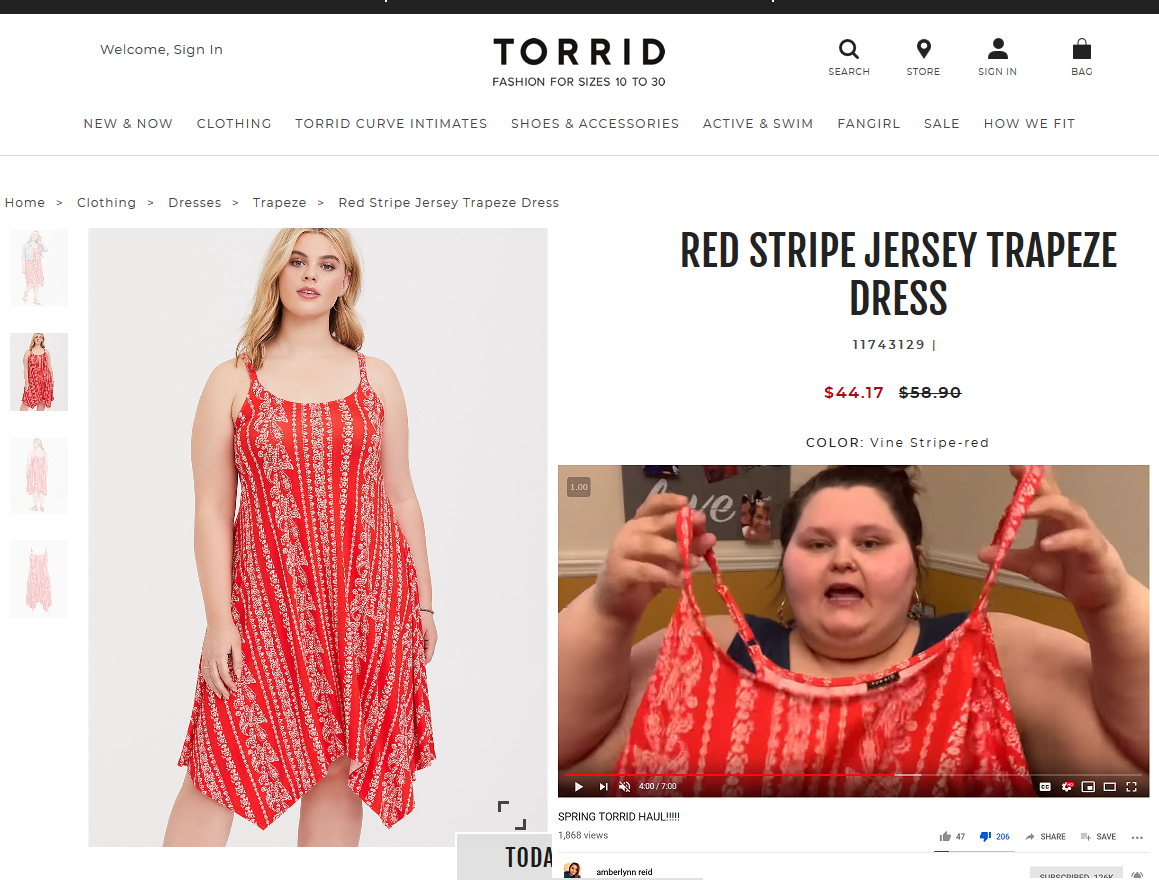Play the Spring Torrid Haul video

pos(579,786)
